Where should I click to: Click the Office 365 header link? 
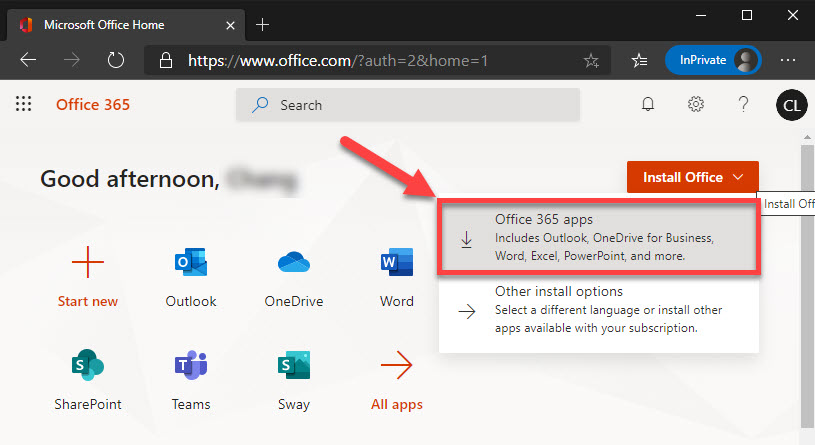[x=93, y=104]
